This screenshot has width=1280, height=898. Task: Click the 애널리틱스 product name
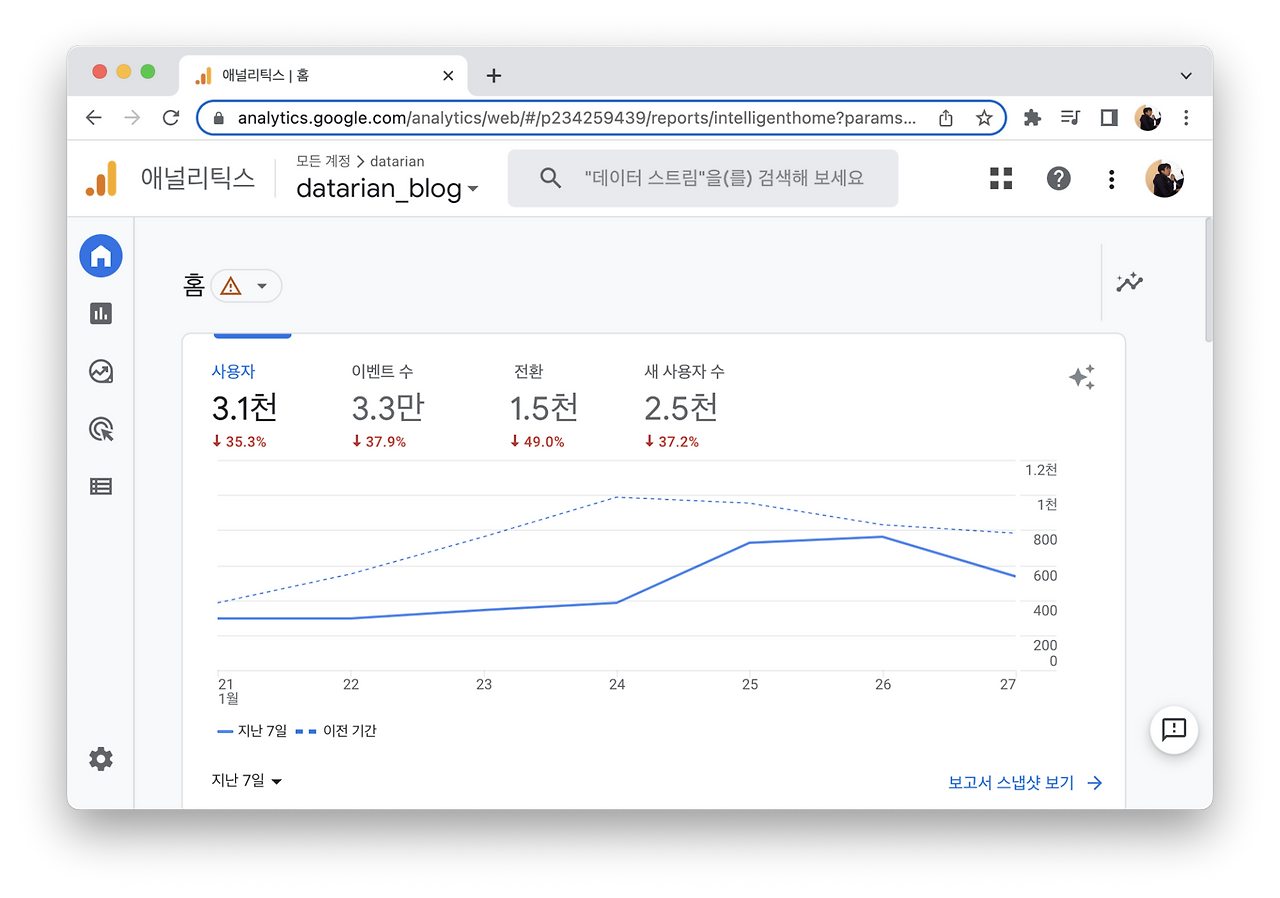(198, 178)
